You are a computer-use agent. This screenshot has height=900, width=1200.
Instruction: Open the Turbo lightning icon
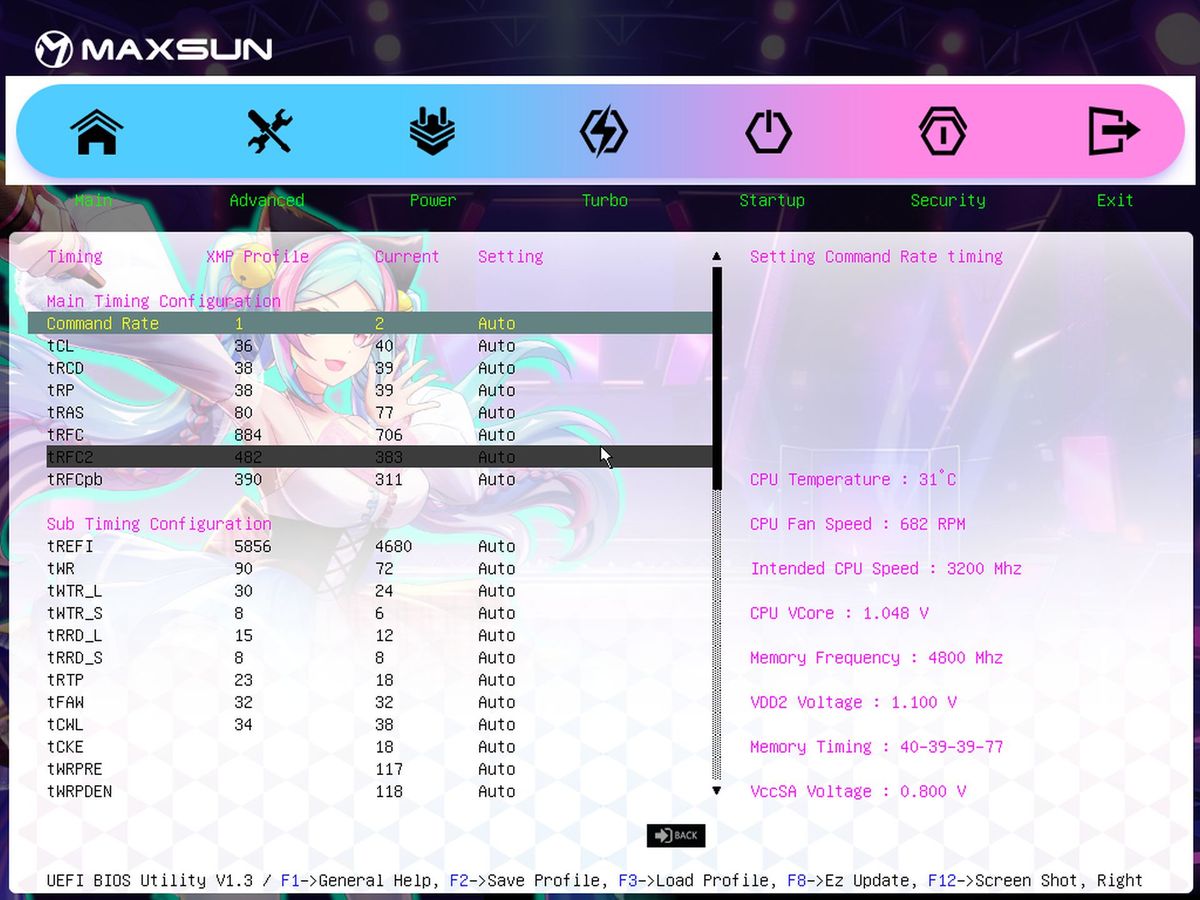[x=604, y=131]
